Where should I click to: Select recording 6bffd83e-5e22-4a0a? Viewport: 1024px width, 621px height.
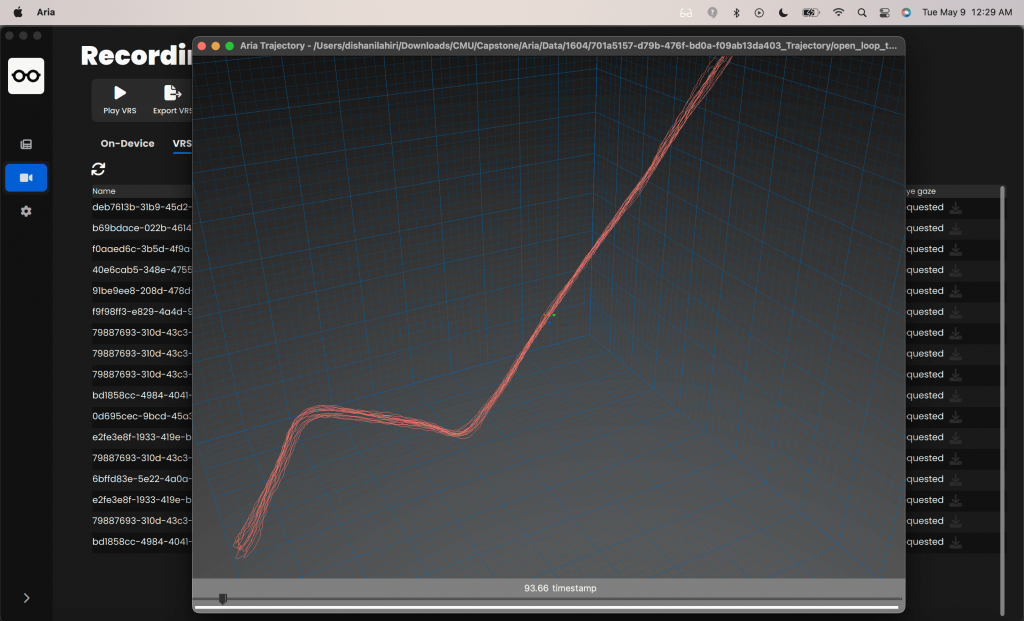click(x=142, y=479)
